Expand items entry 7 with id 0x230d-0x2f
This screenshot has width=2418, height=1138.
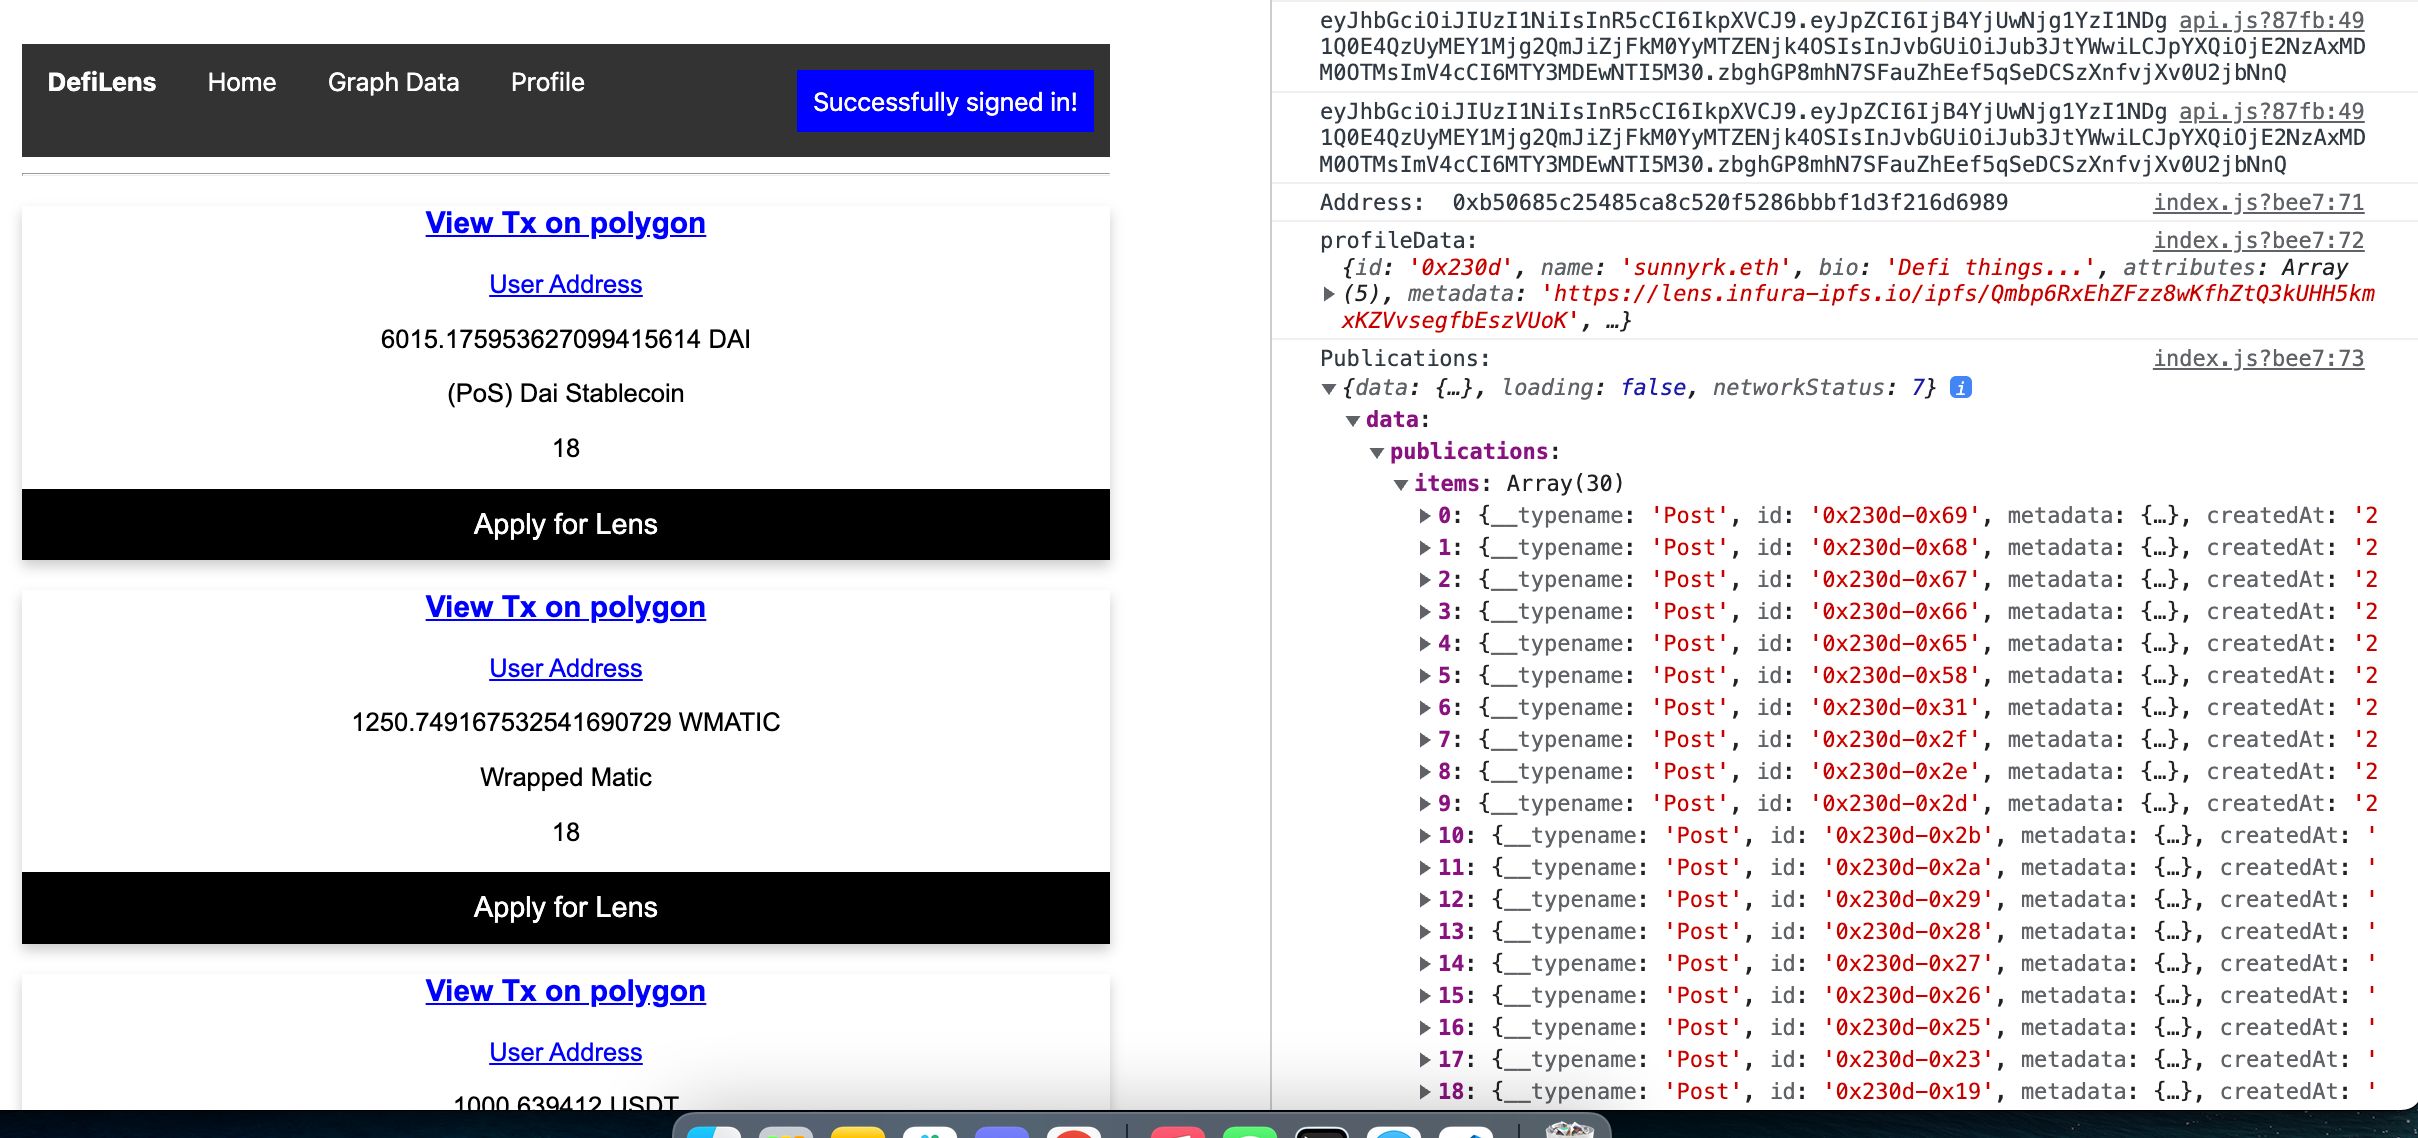point(1425,740)
